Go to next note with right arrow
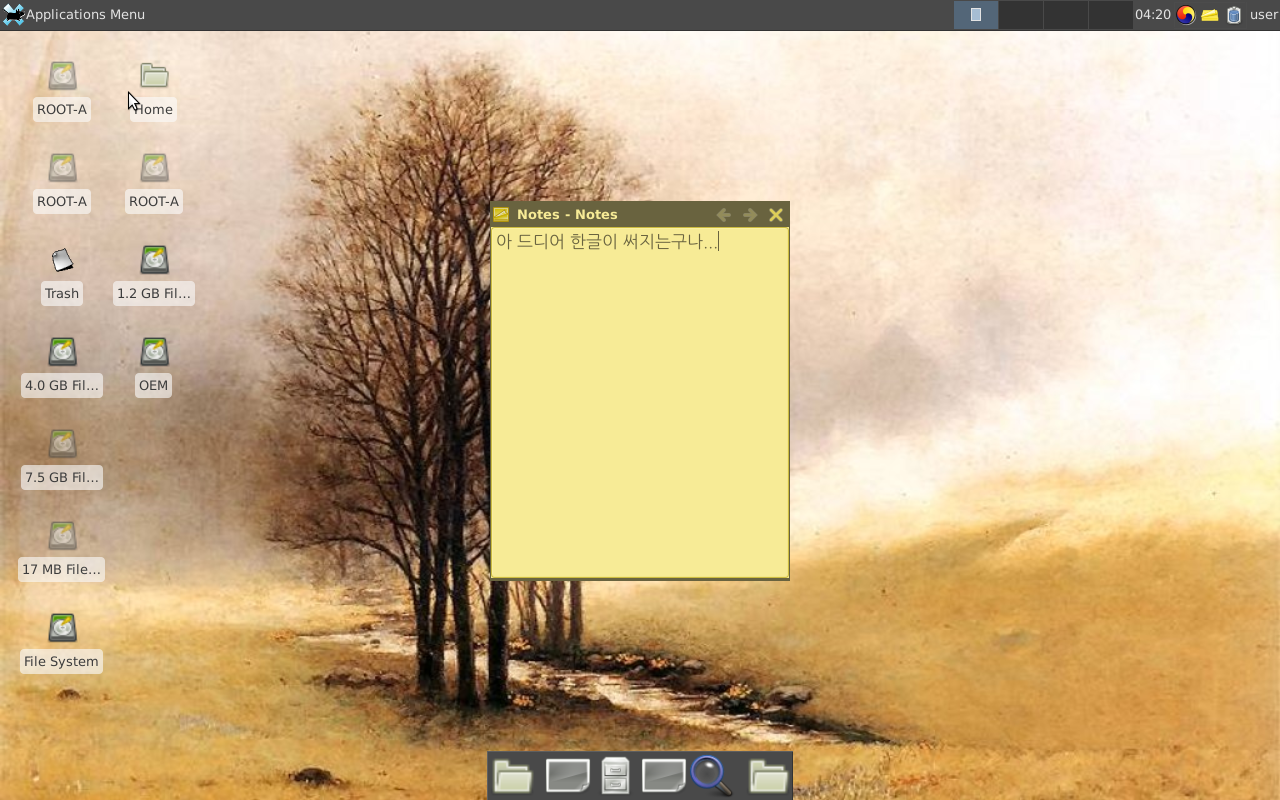1280x800 pixels. coord(750,215)
